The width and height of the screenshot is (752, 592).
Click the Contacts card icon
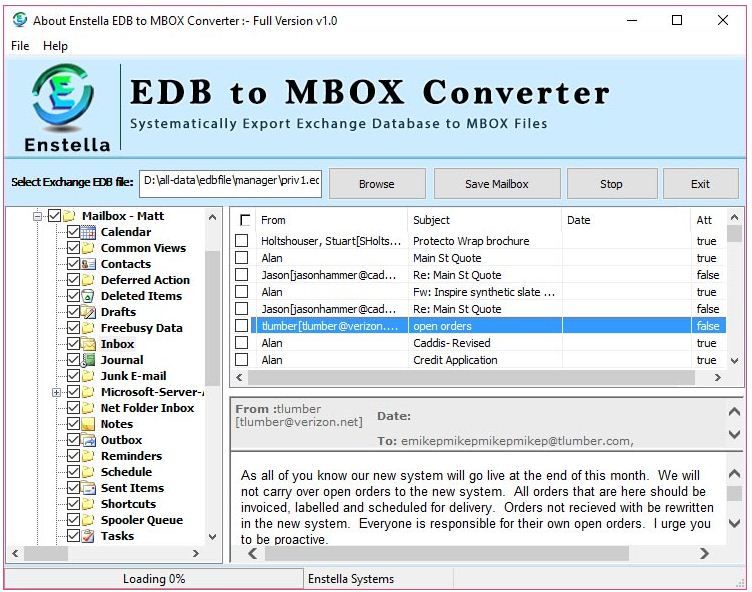88,264
